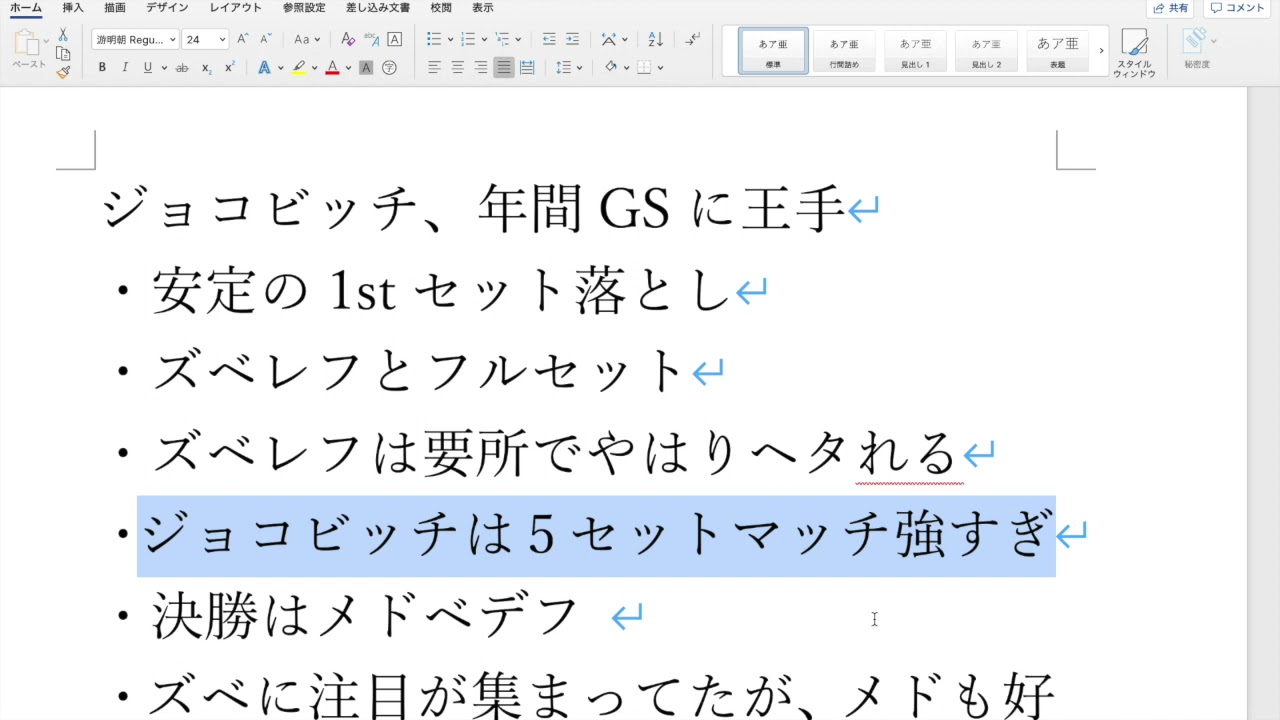Toggle bold formatting

pos(102,68)
